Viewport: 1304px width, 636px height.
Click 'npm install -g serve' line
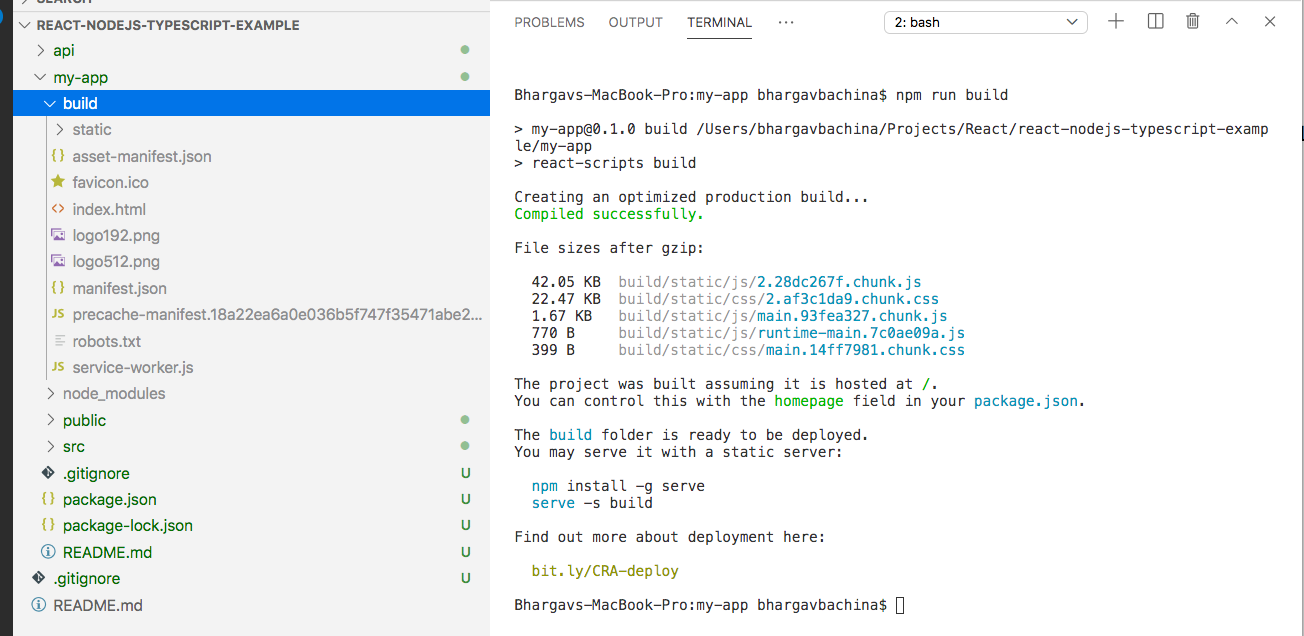[618, 486]
